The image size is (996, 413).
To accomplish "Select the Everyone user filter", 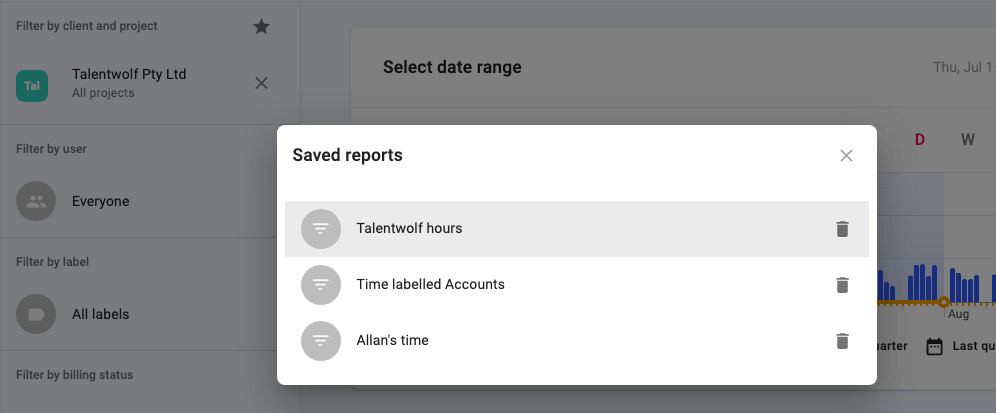I will pyautogui.click(x=100, y=201).
